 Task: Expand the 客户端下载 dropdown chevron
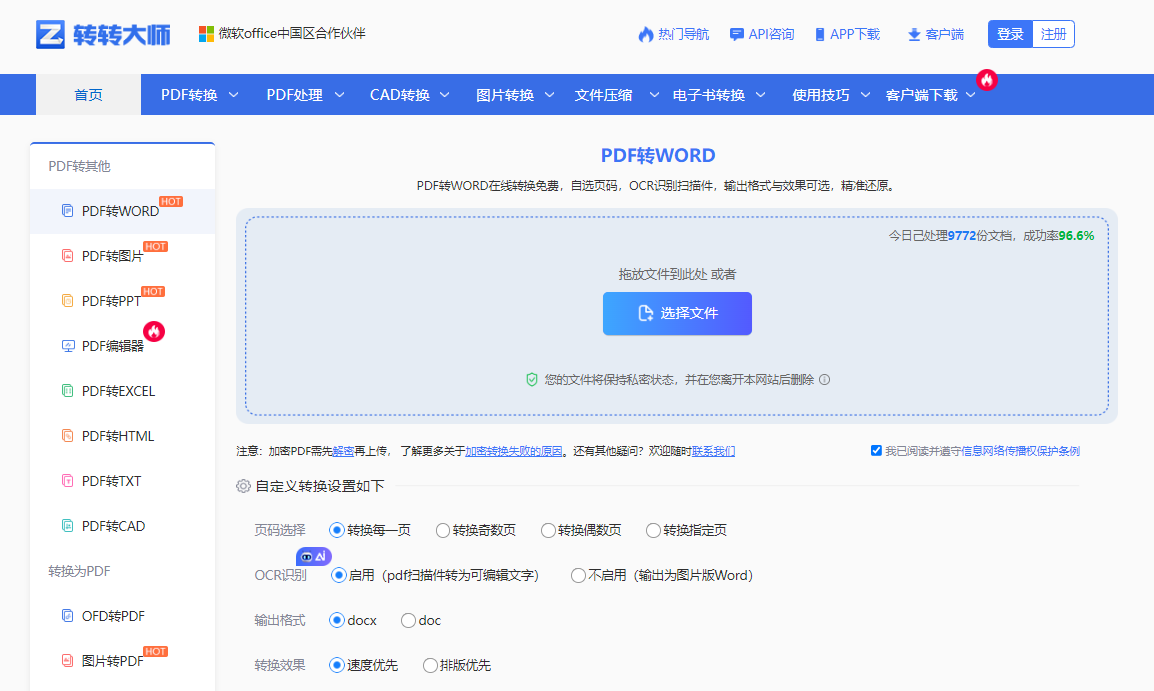(970, 95)
